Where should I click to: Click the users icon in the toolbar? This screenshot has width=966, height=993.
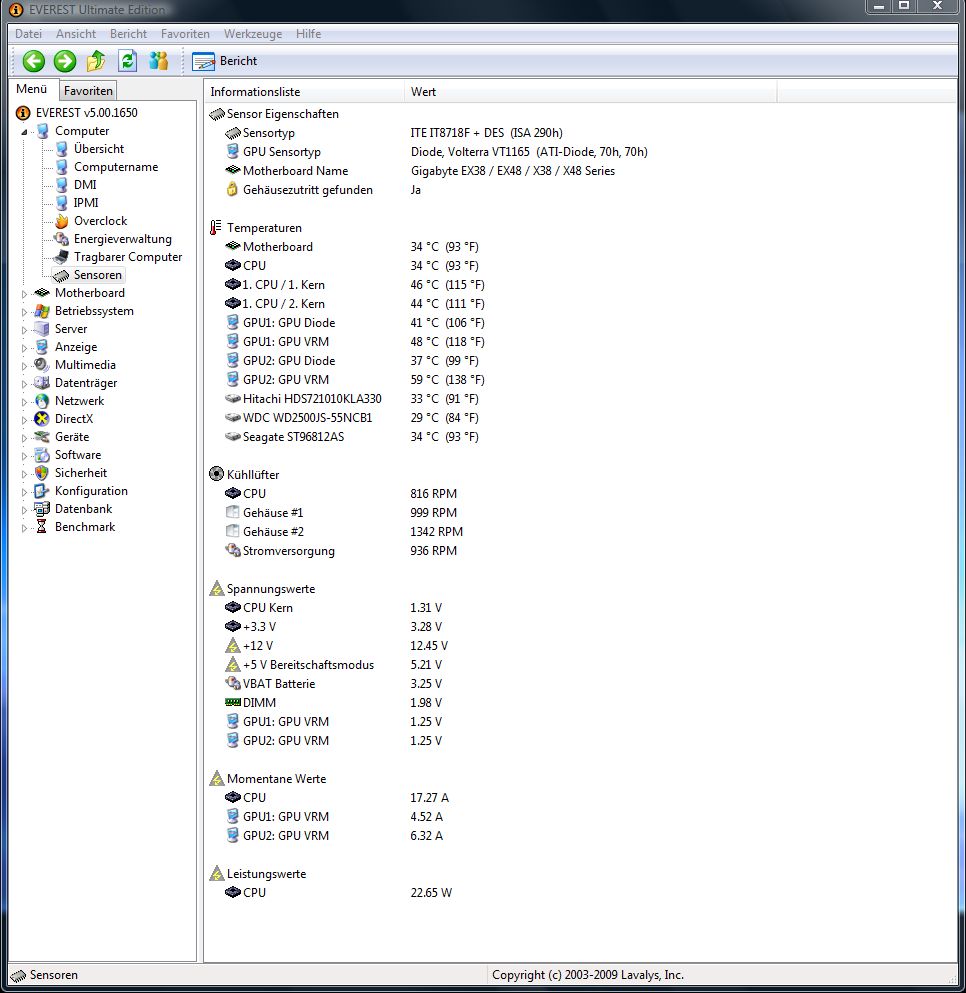158,61
